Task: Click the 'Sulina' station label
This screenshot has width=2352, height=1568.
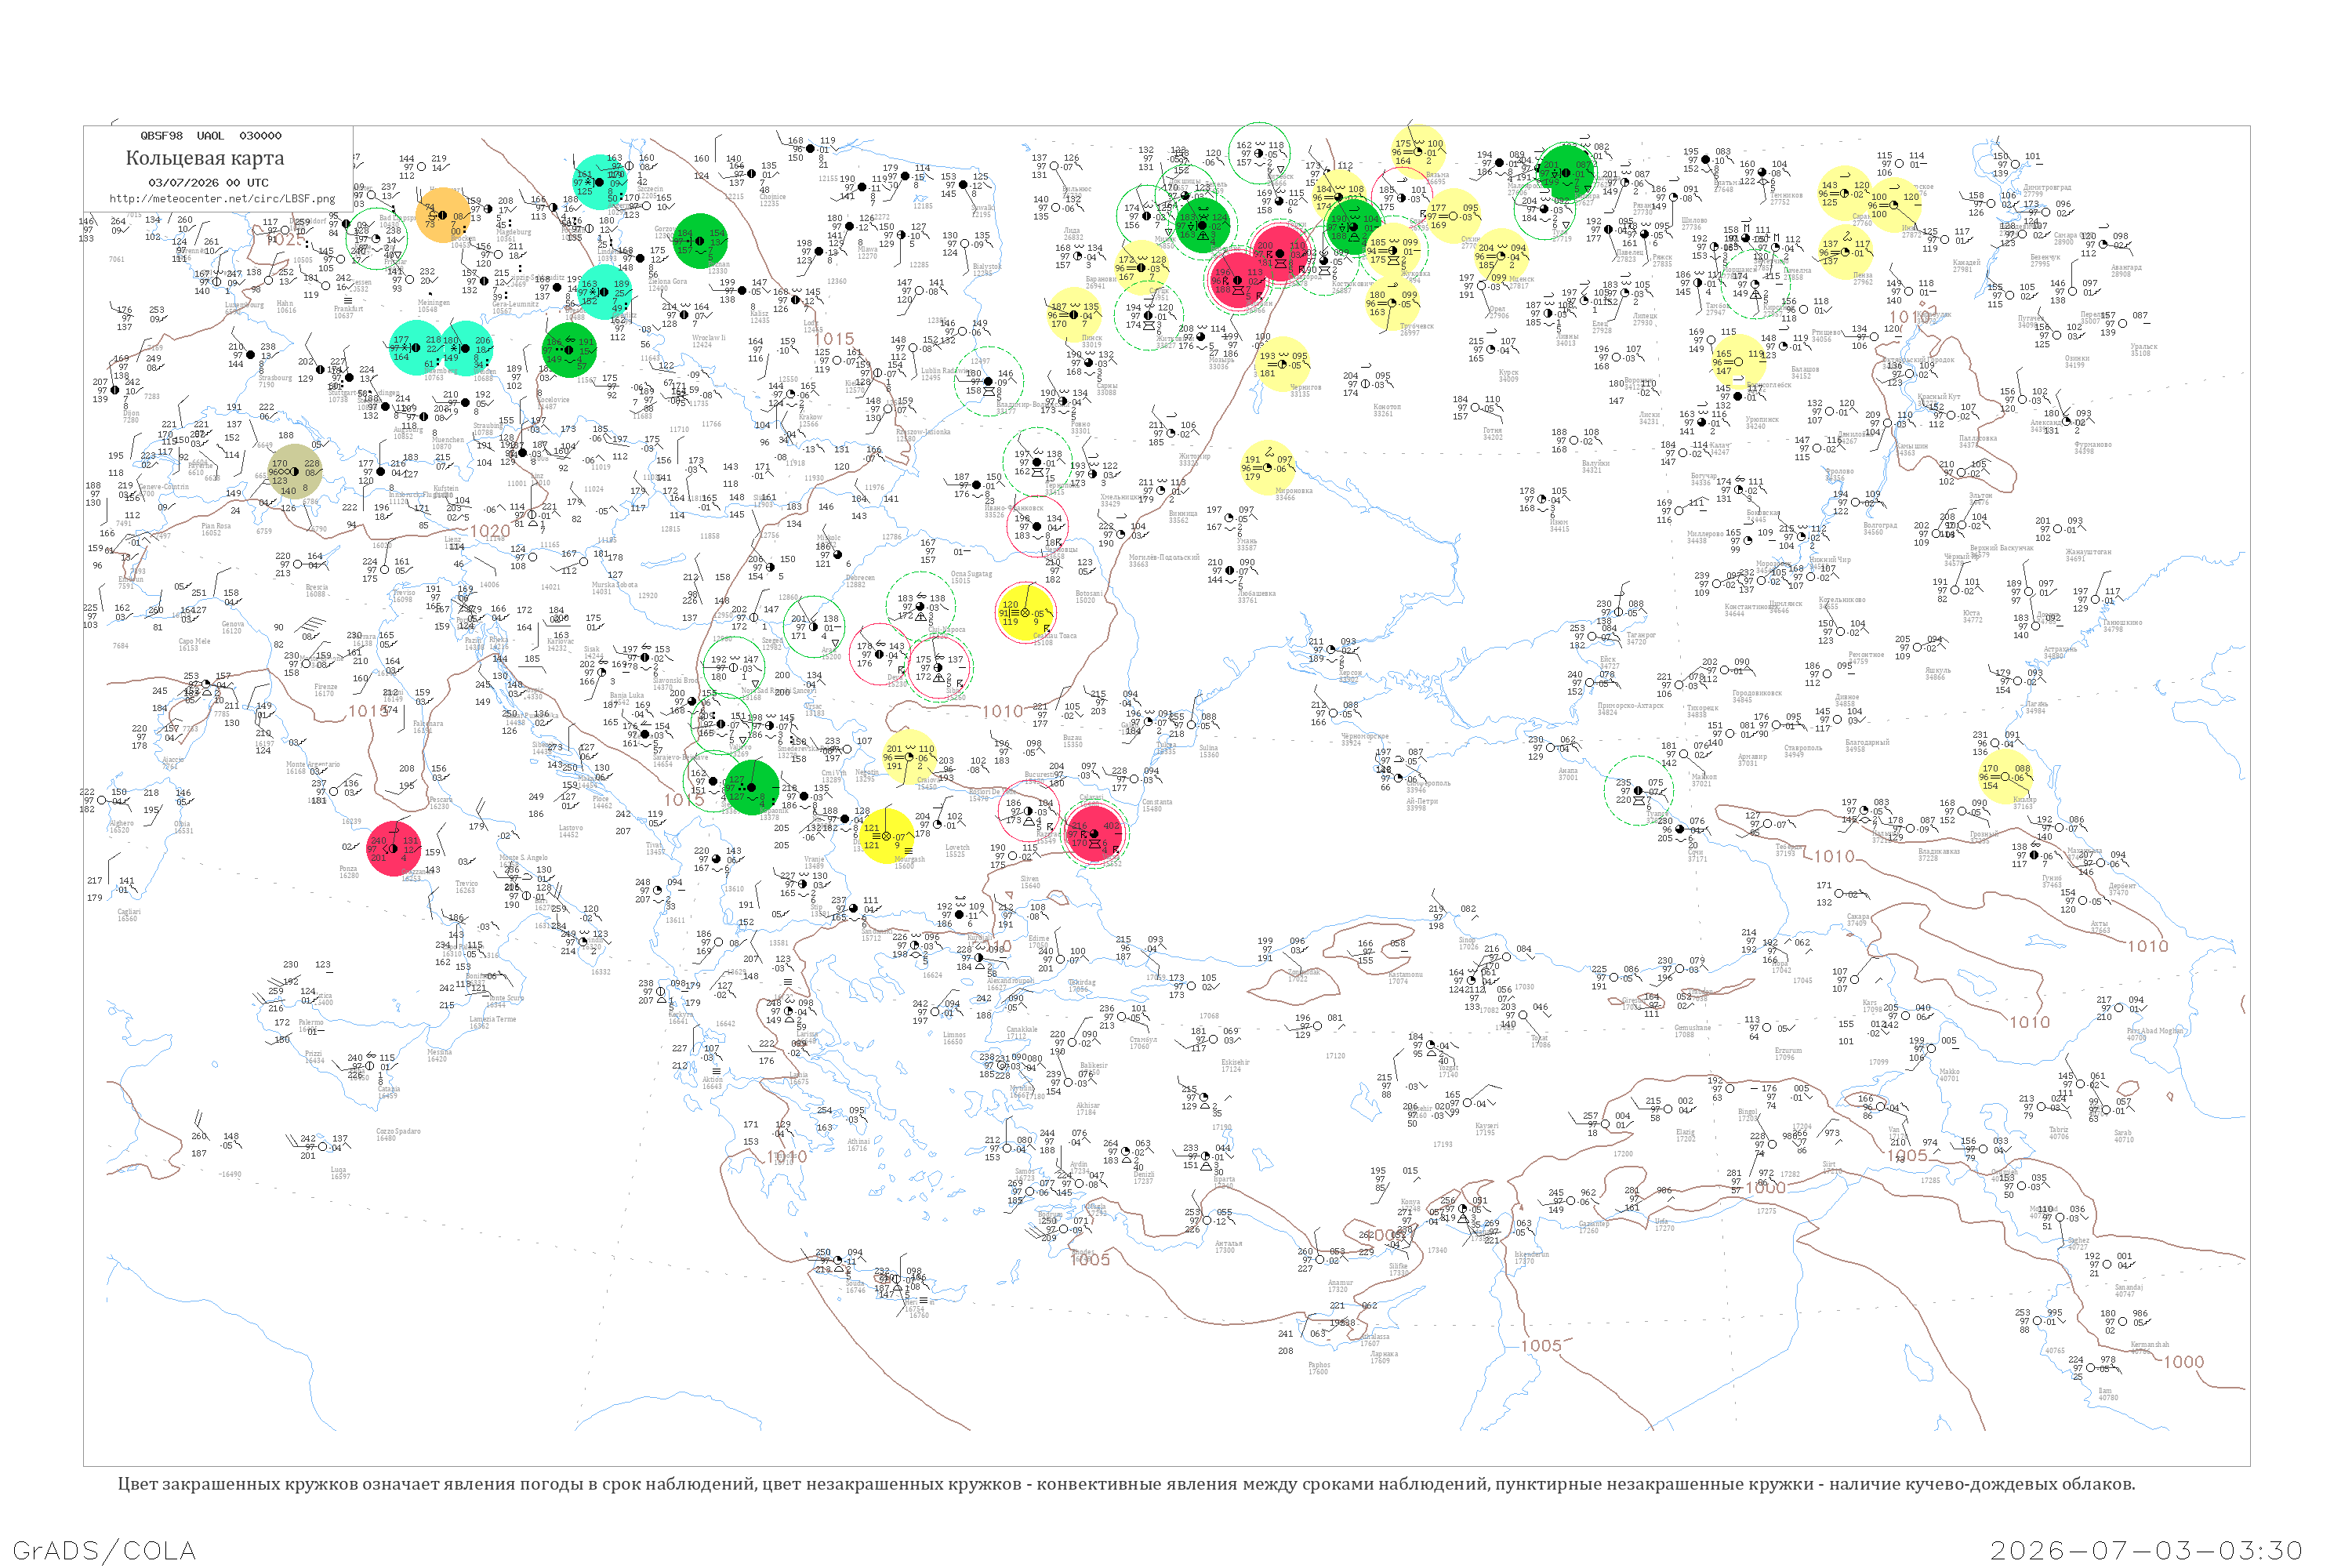Action: coord(1209,748)
